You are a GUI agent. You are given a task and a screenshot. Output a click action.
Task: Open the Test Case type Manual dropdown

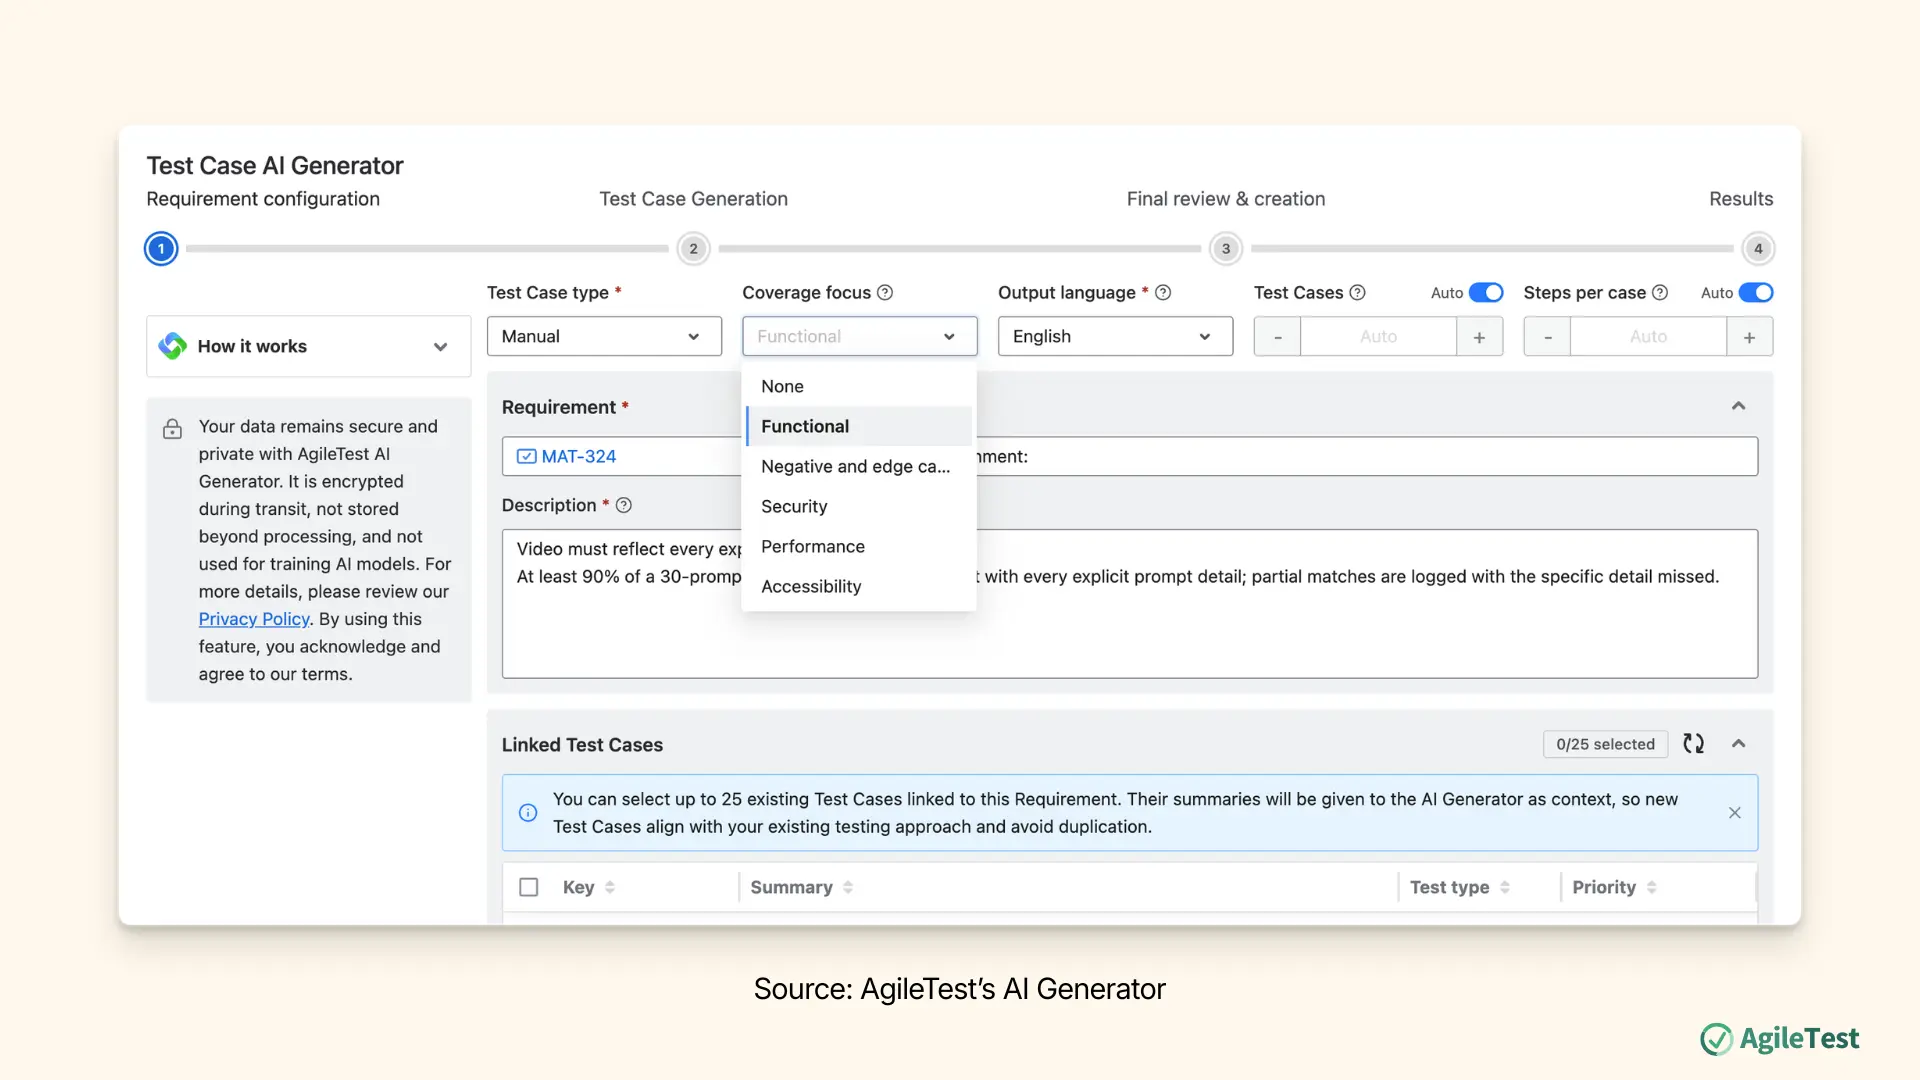604,336
